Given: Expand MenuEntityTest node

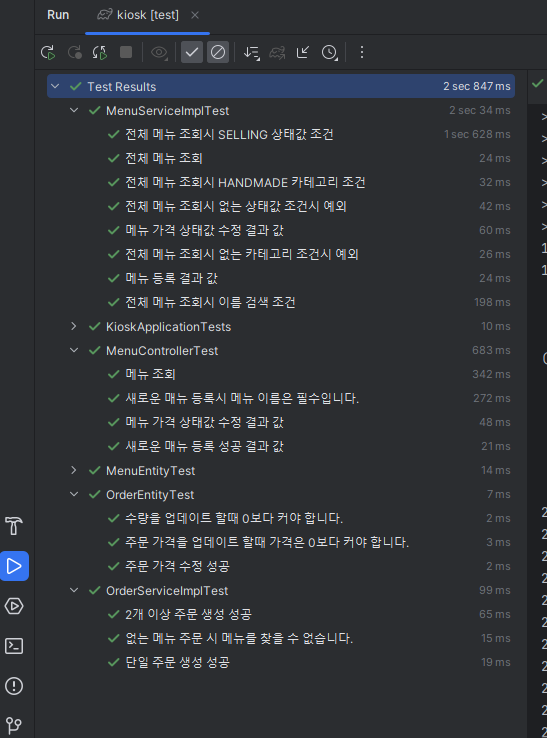Looking at the screenshot, I should point(74,470).
